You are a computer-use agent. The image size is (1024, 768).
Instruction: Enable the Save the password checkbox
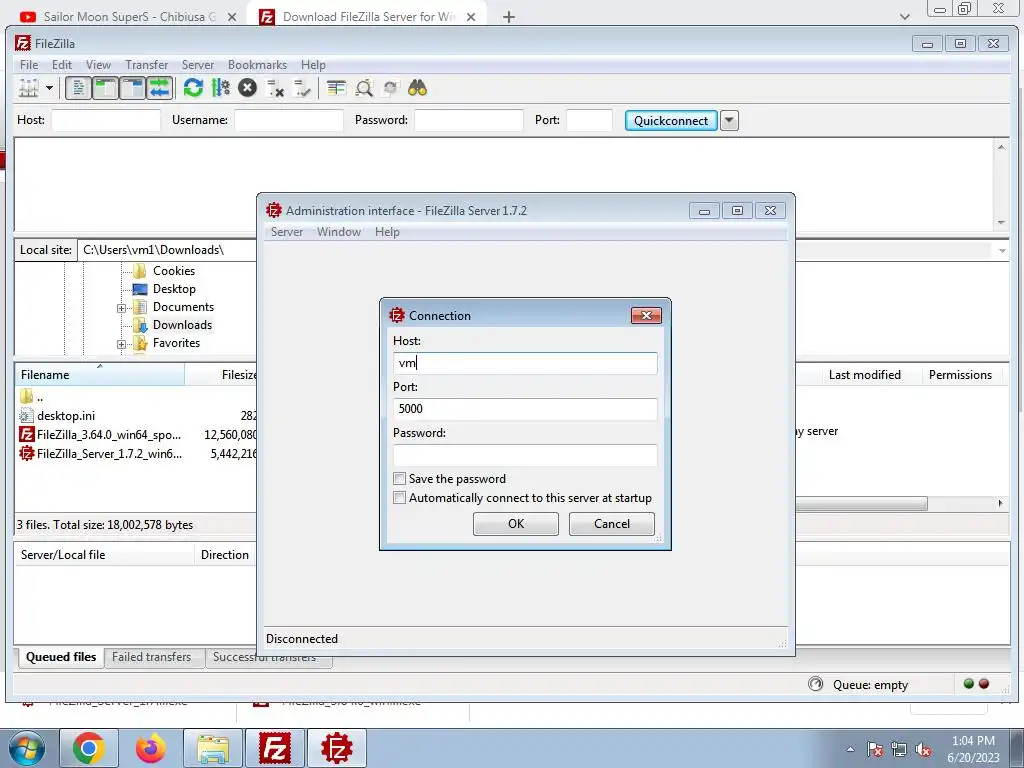tap(400, 479)
